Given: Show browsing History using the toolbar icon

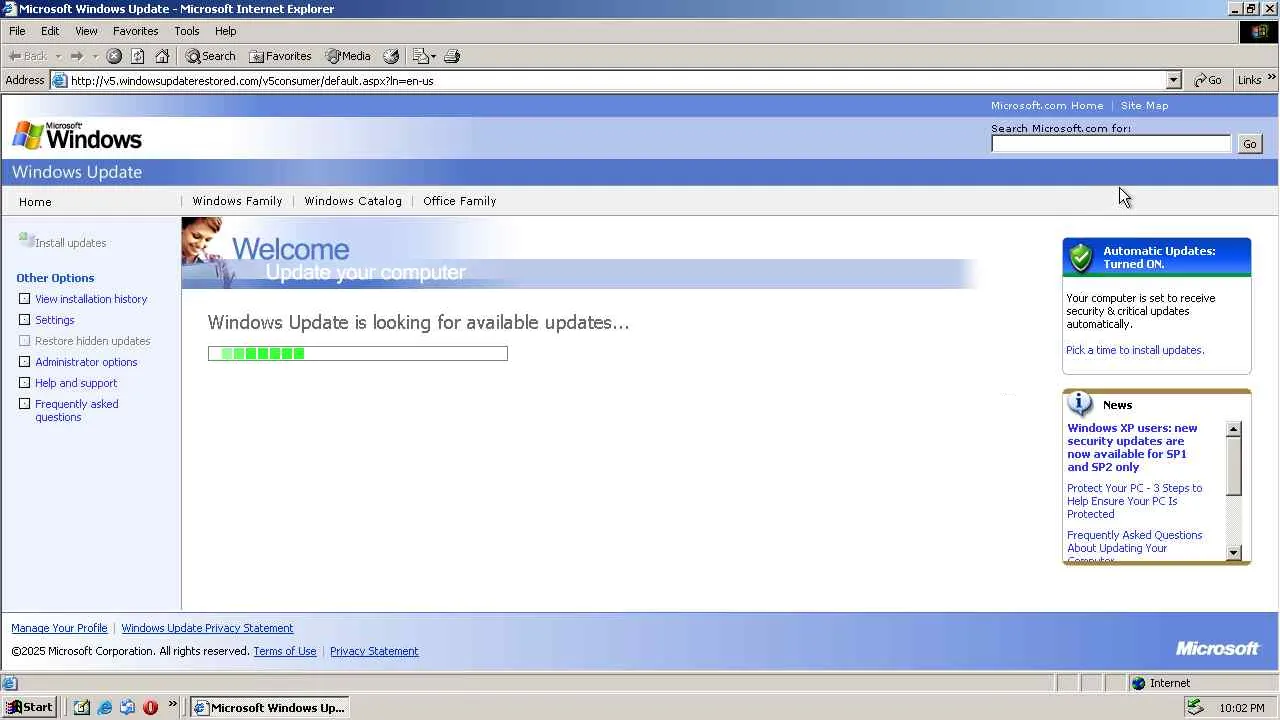Looking at the screenshot, I should pos(391,56).
